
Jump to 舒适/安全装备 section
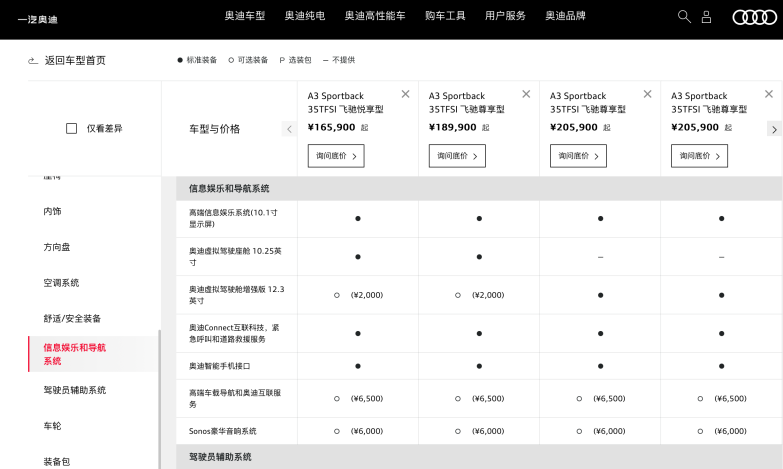(x=72, y=319)
